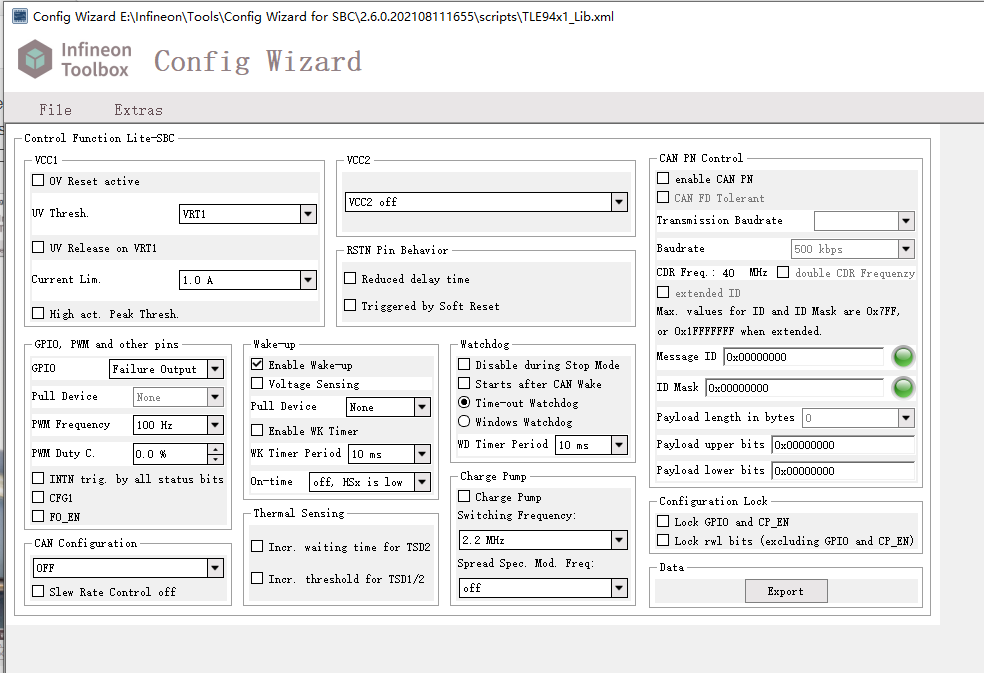The height and width of the screenshot is (673, 984).
Task: Click the green indicator beside ID Mask
Action: click(903, 387)
